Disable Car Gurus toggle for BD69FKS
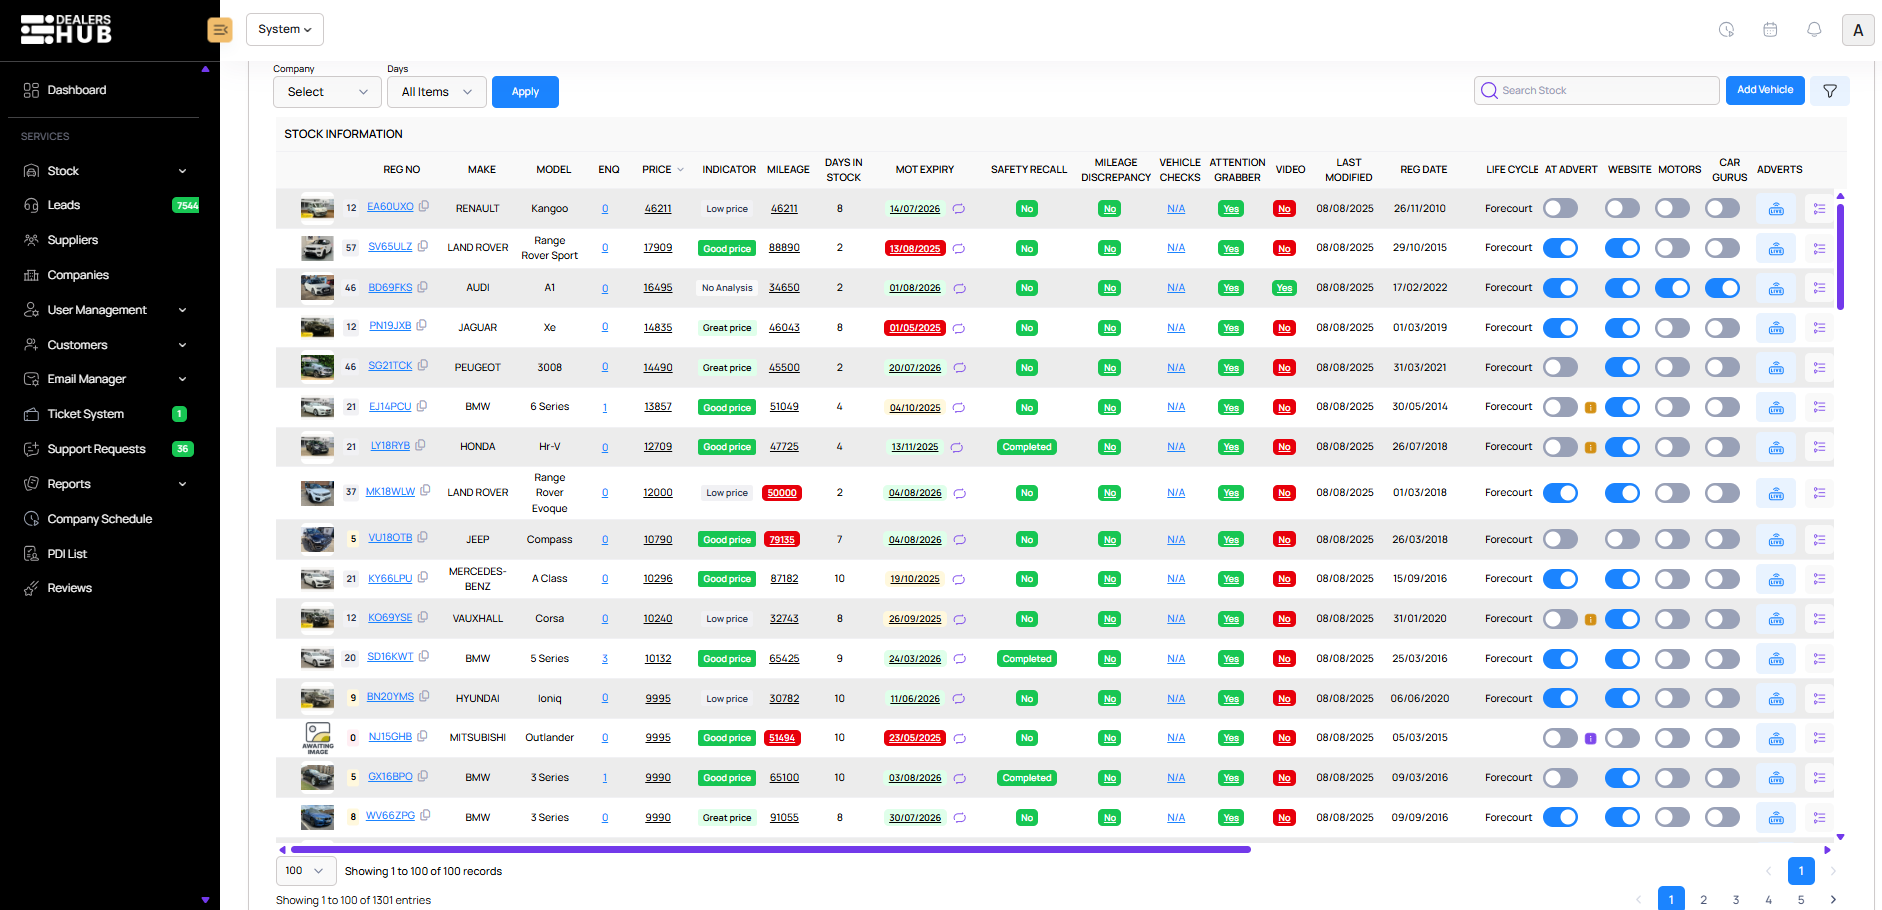 tap(1722, 288)
